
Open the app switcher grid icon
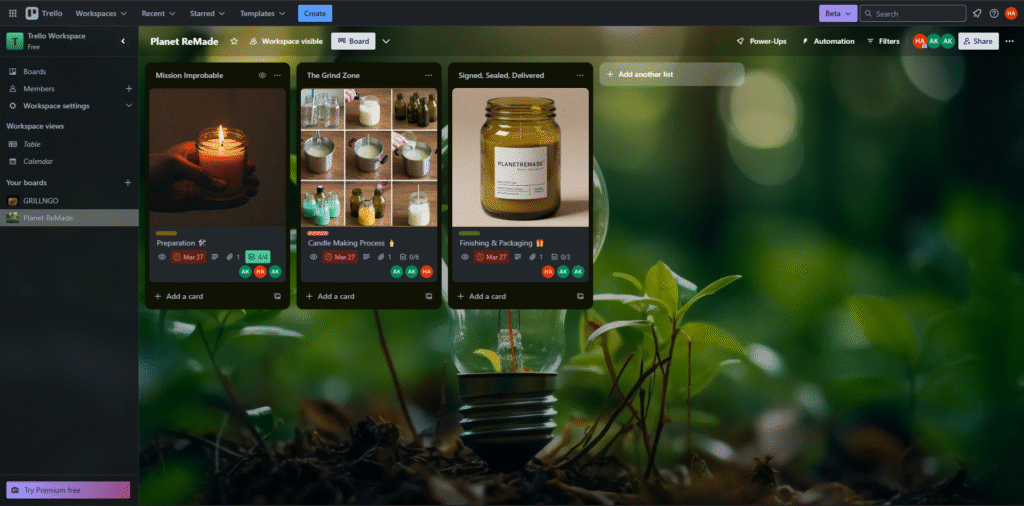(13, 14)
